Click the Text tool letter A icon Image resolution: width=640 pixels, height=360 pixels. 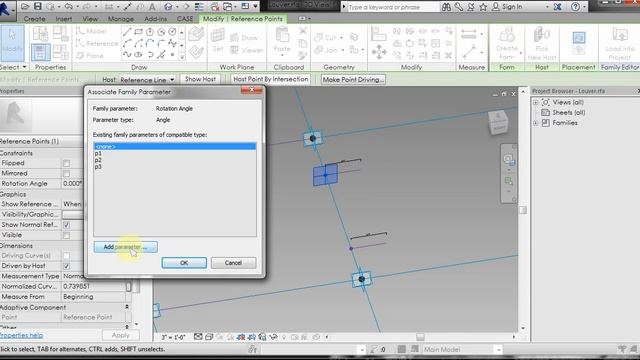tap(152, 7)
